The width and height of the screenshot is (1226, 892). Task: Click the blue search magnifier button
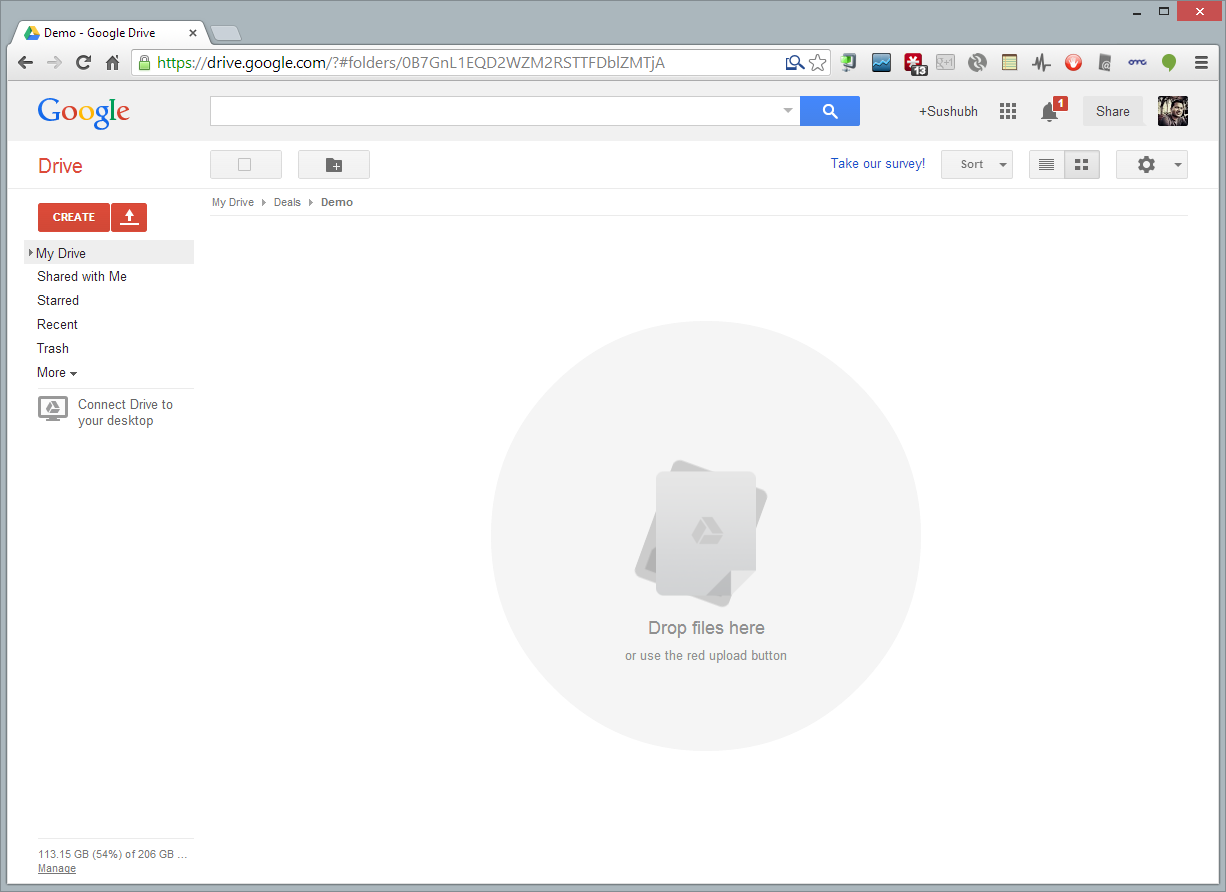click(x=830, y=111)
